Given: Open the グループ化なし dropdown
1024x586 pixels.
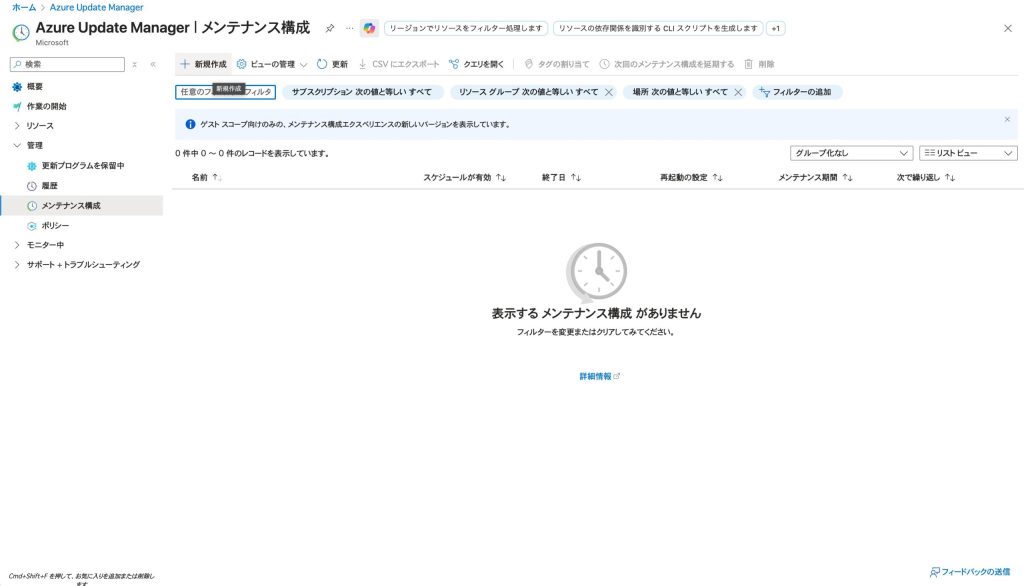Looking at the screenshot, I should click(850, 153).
